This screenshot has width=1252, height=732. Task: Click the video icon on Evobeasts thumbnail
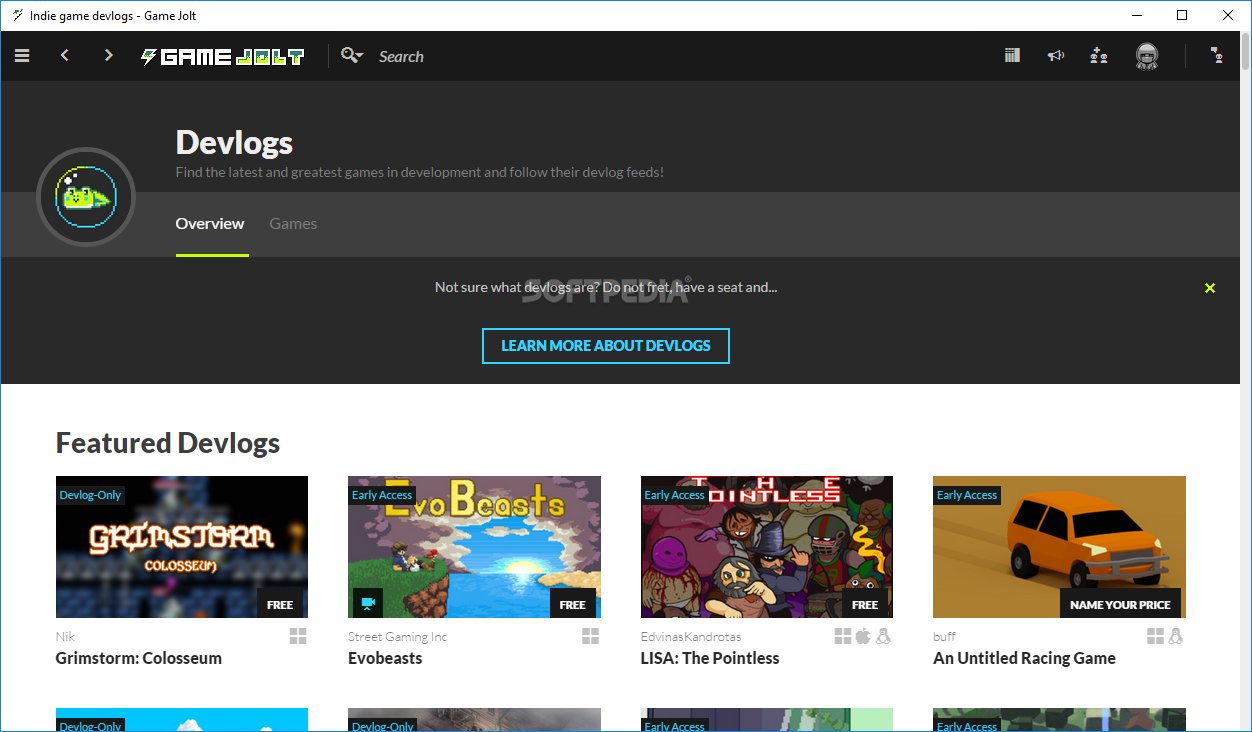pyautogui.click(x=368, y=603)
